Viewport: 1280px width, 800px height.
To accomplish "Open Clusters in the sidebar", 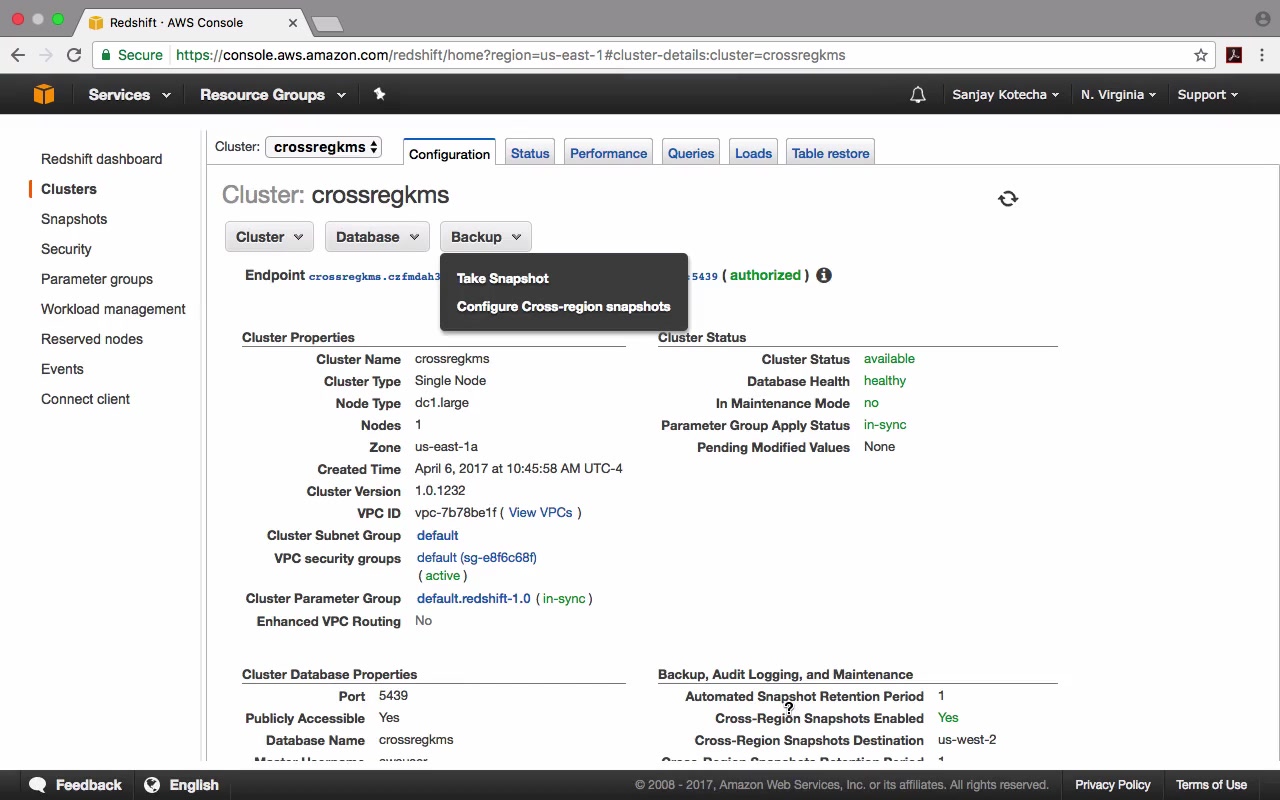I will click(x=69, y=189).
